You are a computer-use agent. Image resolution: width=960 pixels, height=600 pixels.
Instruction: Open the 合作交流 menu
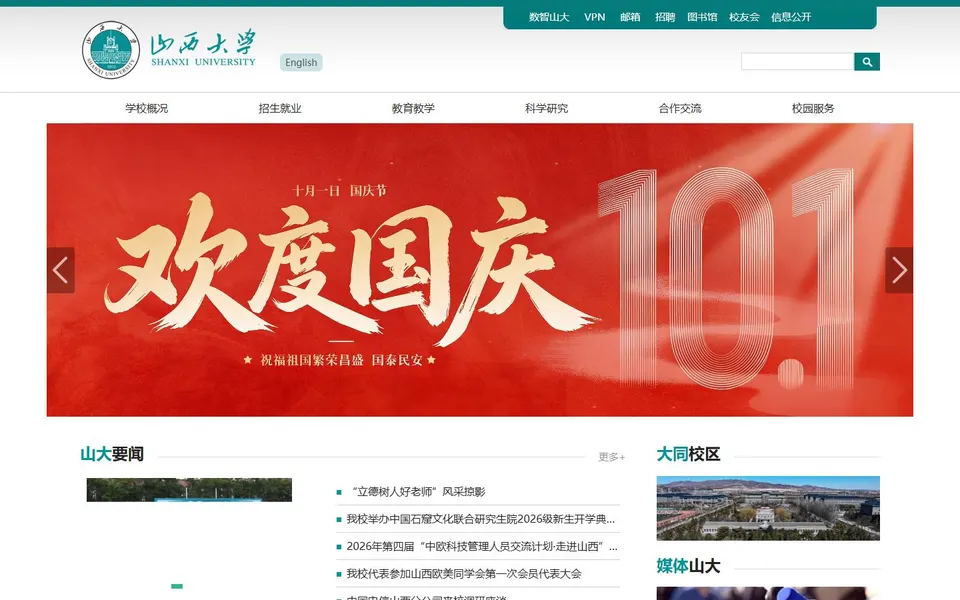680,108
